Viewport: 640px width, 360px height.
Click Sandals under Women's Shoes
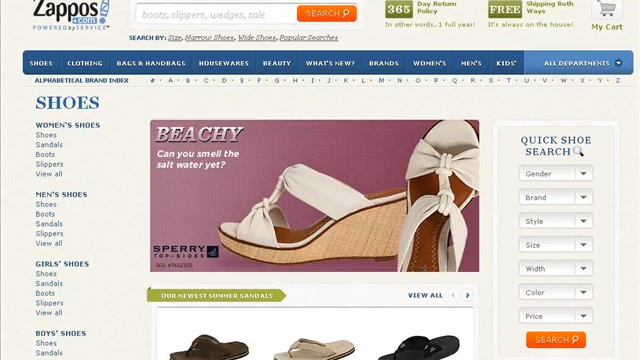tap(49, 145)
